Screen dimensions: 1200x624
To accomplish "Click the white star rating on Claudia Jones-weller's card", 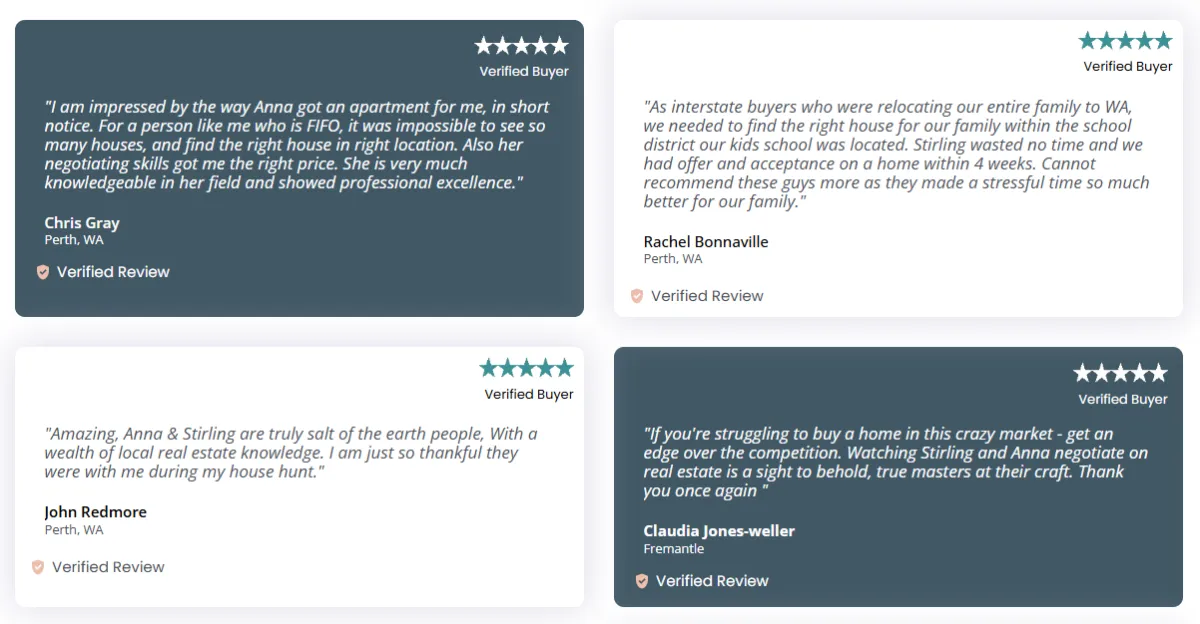I will pos(1120,373).
